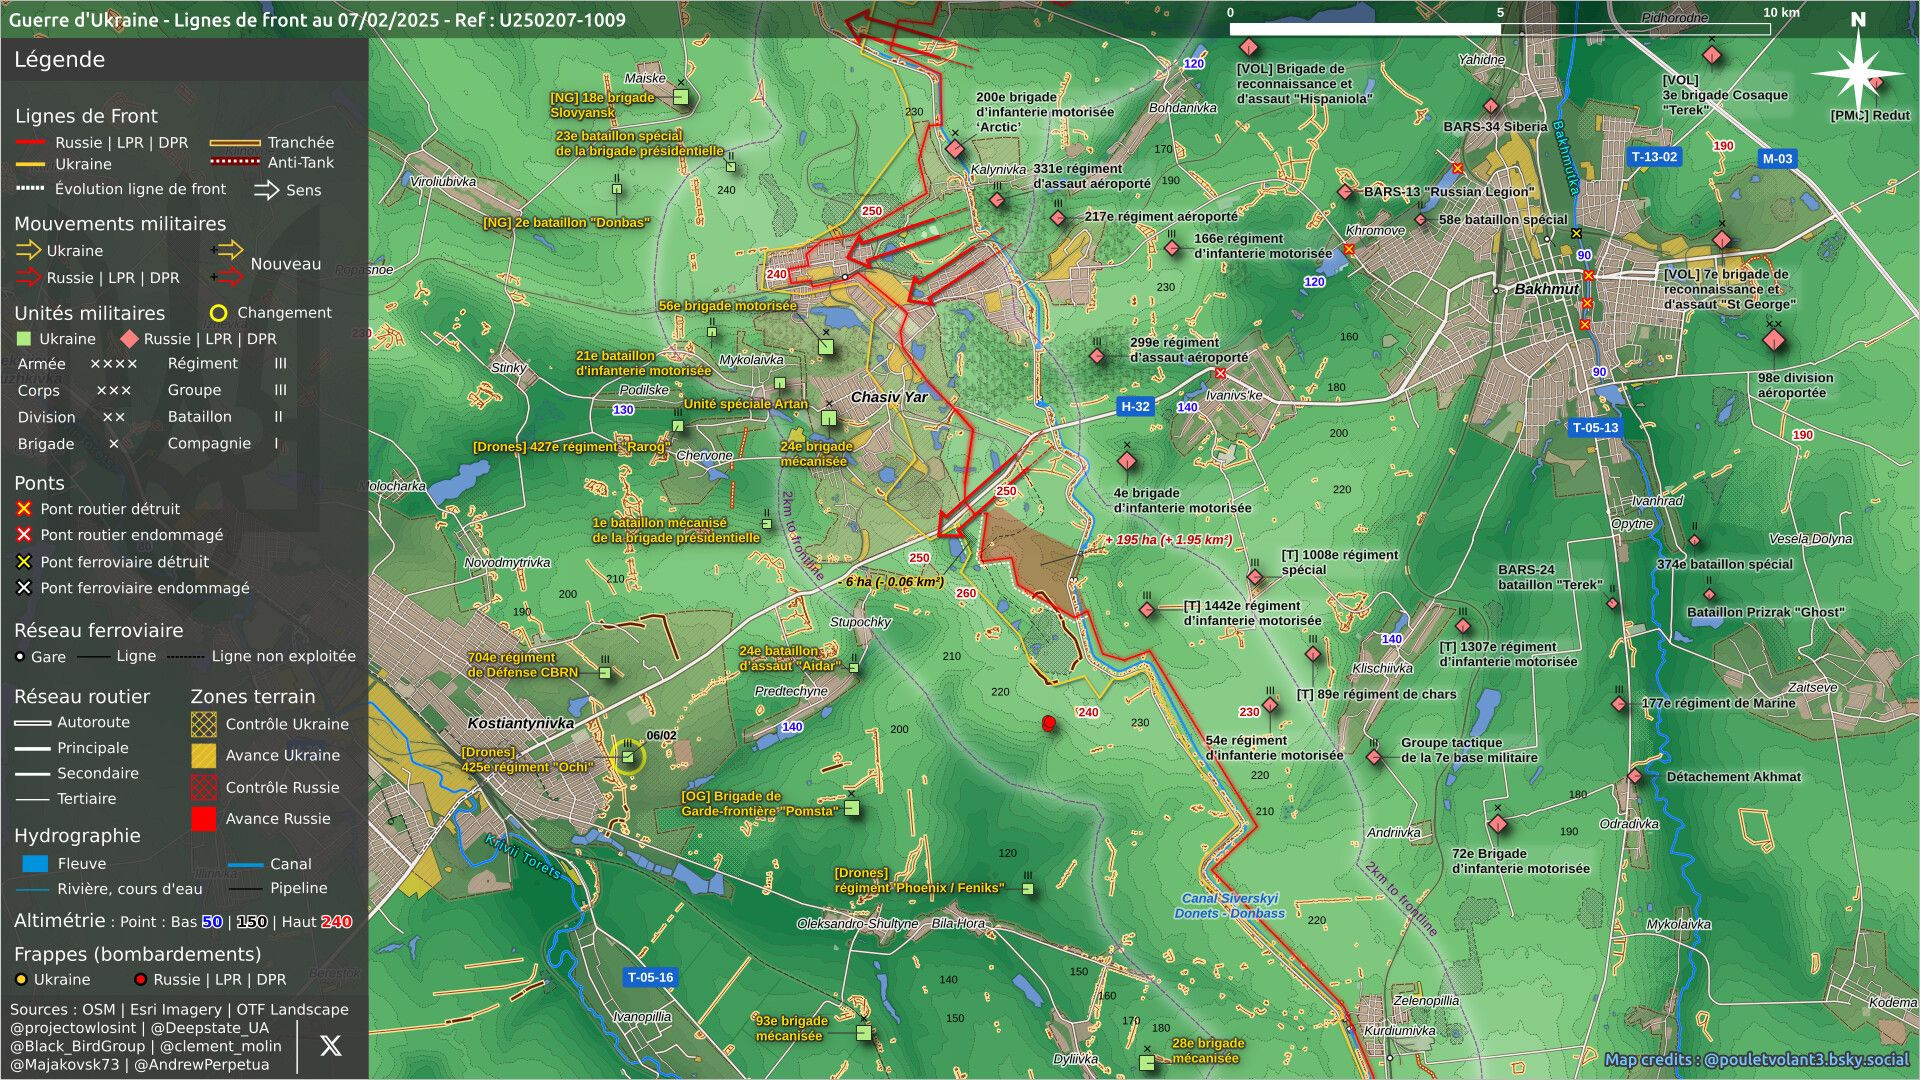The height and width of the screenshot is (1080, 1920).
Task: Click the Avance Ukraine yellow swatch
Action: (x=203, y=755)
